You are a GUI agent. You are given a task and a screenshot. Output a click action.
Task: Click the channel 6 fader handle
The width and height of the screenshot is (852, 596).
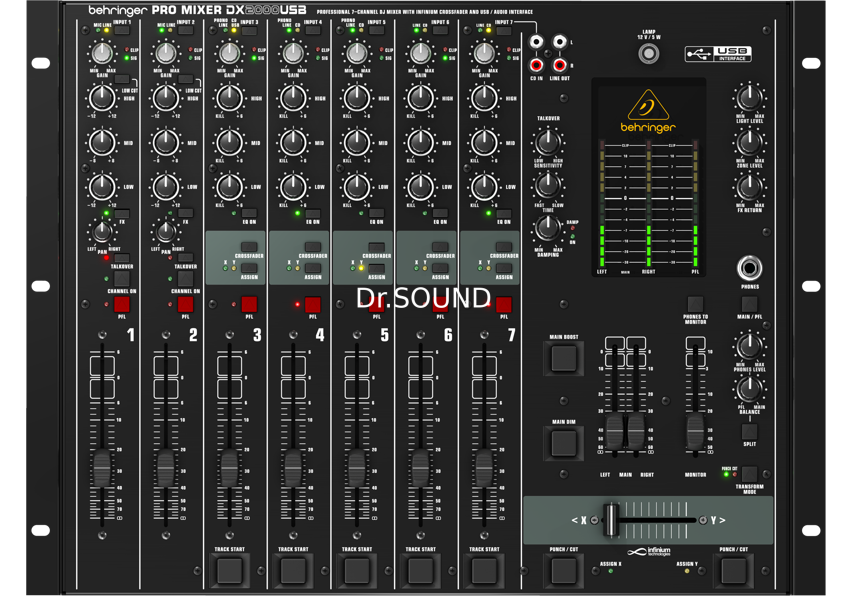pyautogui.click(x=421, y=467)
